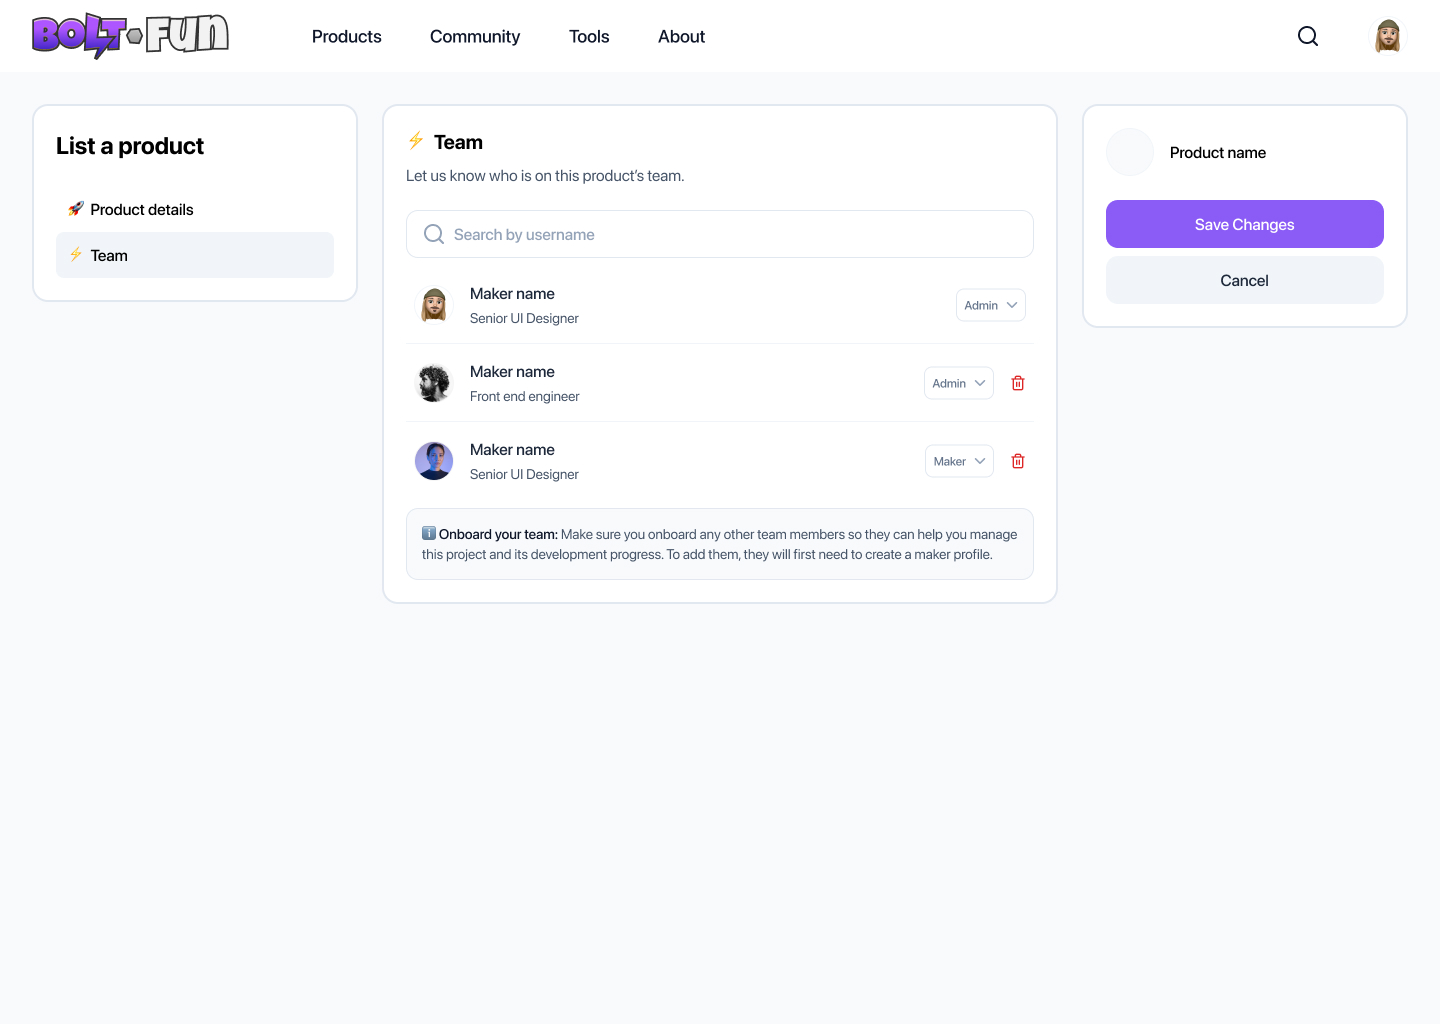
Task: Click the bearded Front end engineer's avatar
Action: click(x=434, y=383)
